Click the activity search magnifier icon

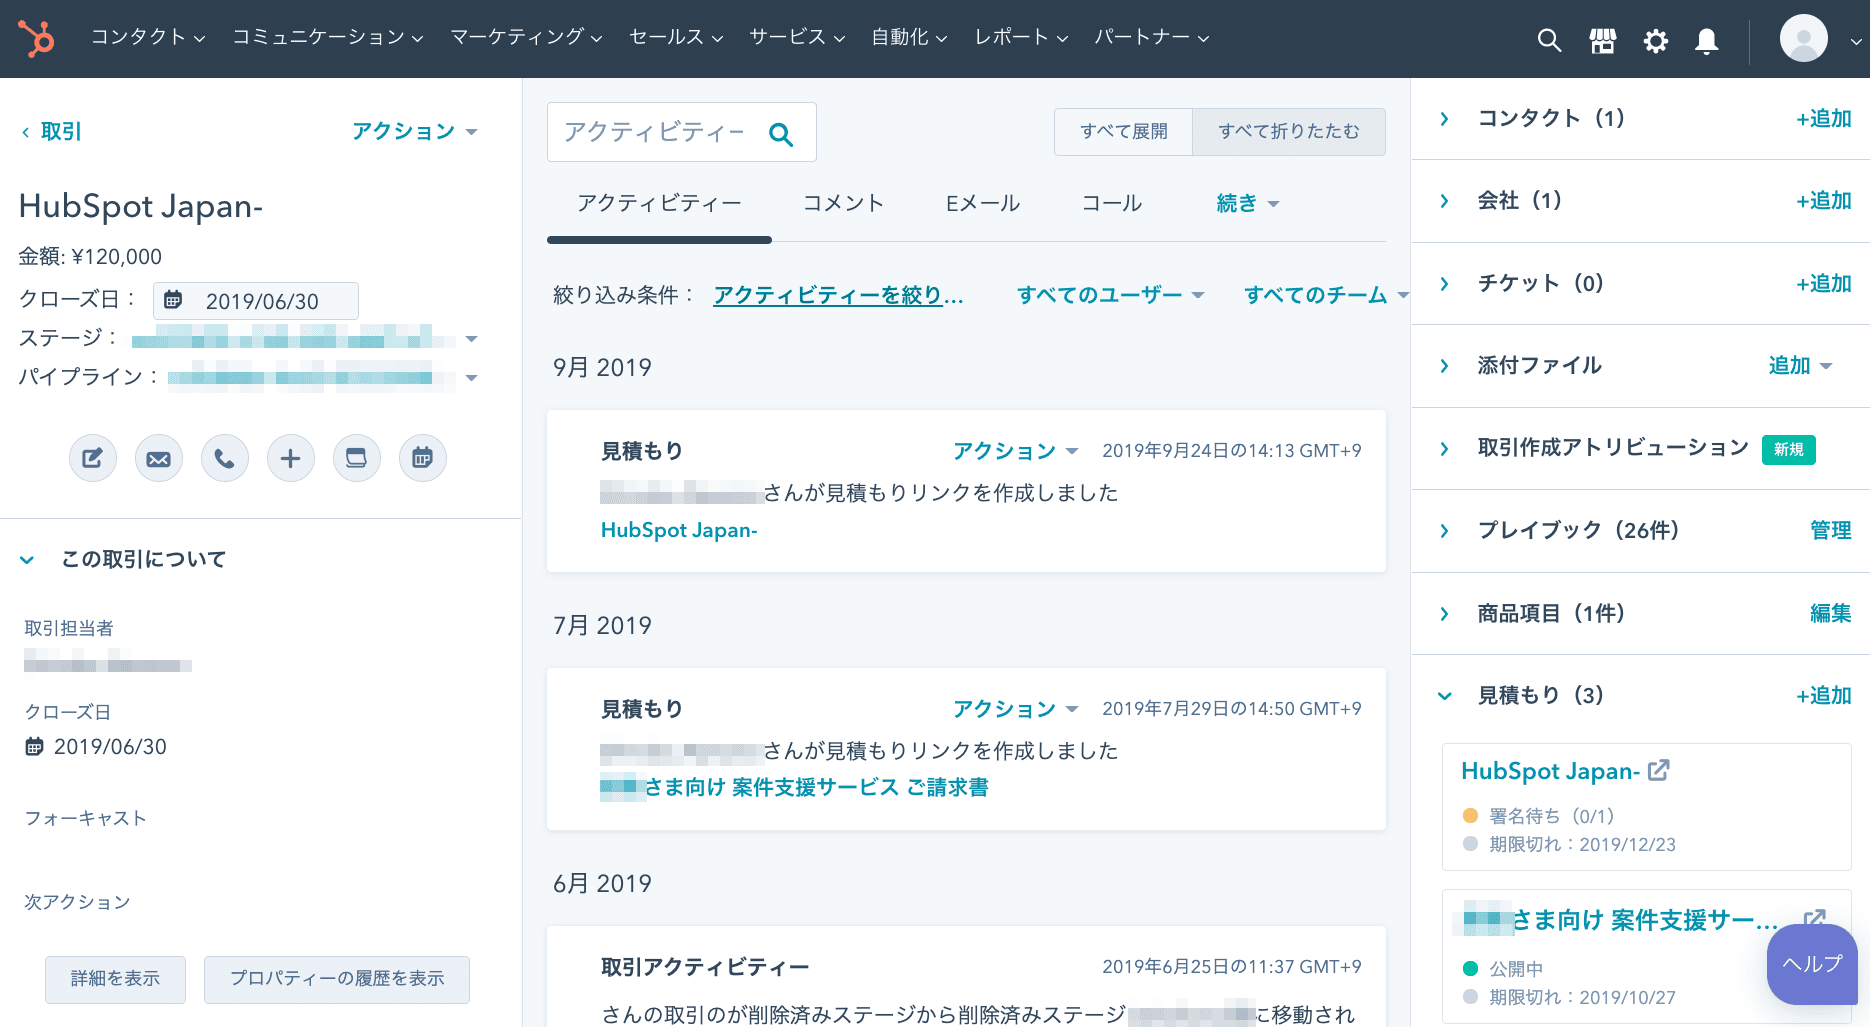[x=781, y=134]
